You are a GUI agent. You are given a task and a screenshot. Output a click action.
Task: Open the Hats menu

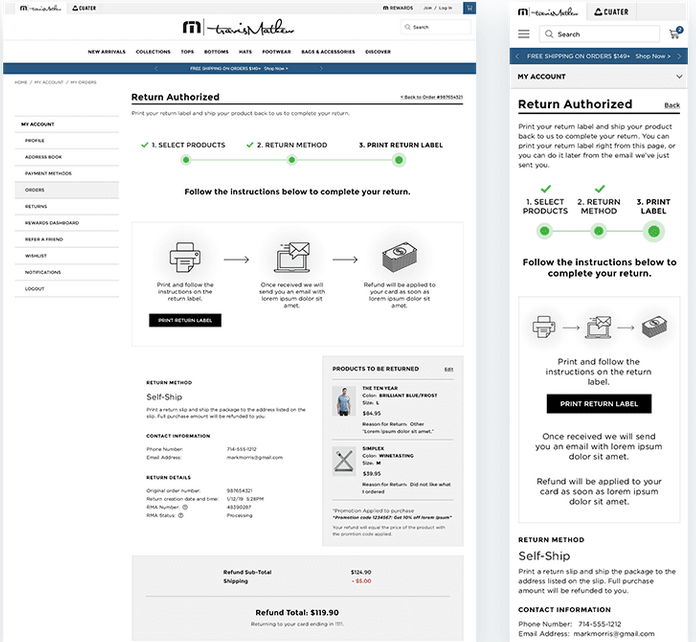(245, 52)
